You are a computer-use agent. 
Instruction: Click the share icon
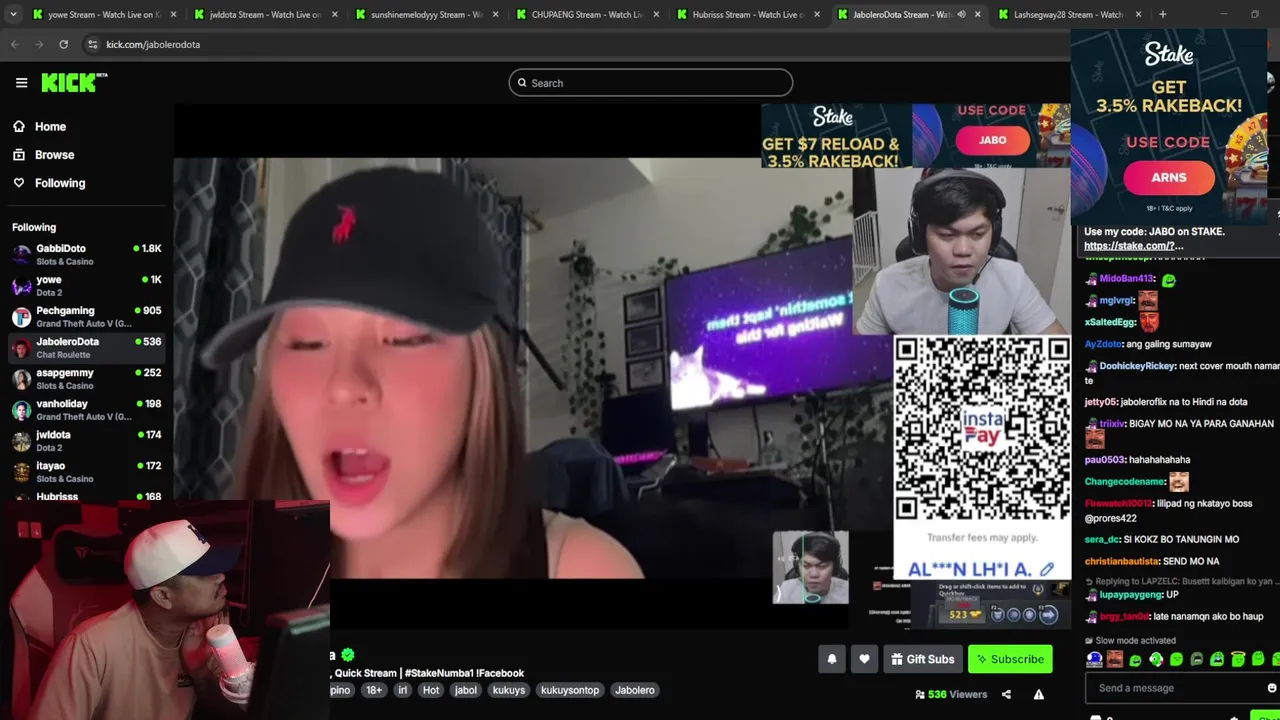1006,694
